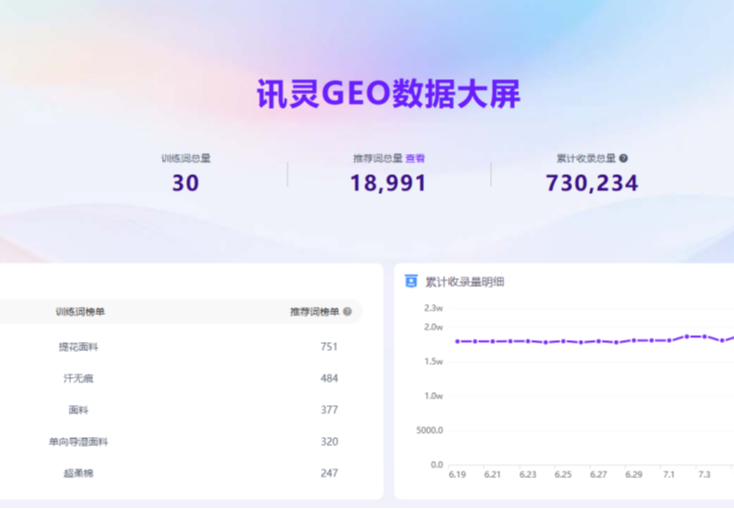This screenshot has width=734, height=509.
Task: Click the 推荐词总量 value 18,991
Action: (388, 183)
